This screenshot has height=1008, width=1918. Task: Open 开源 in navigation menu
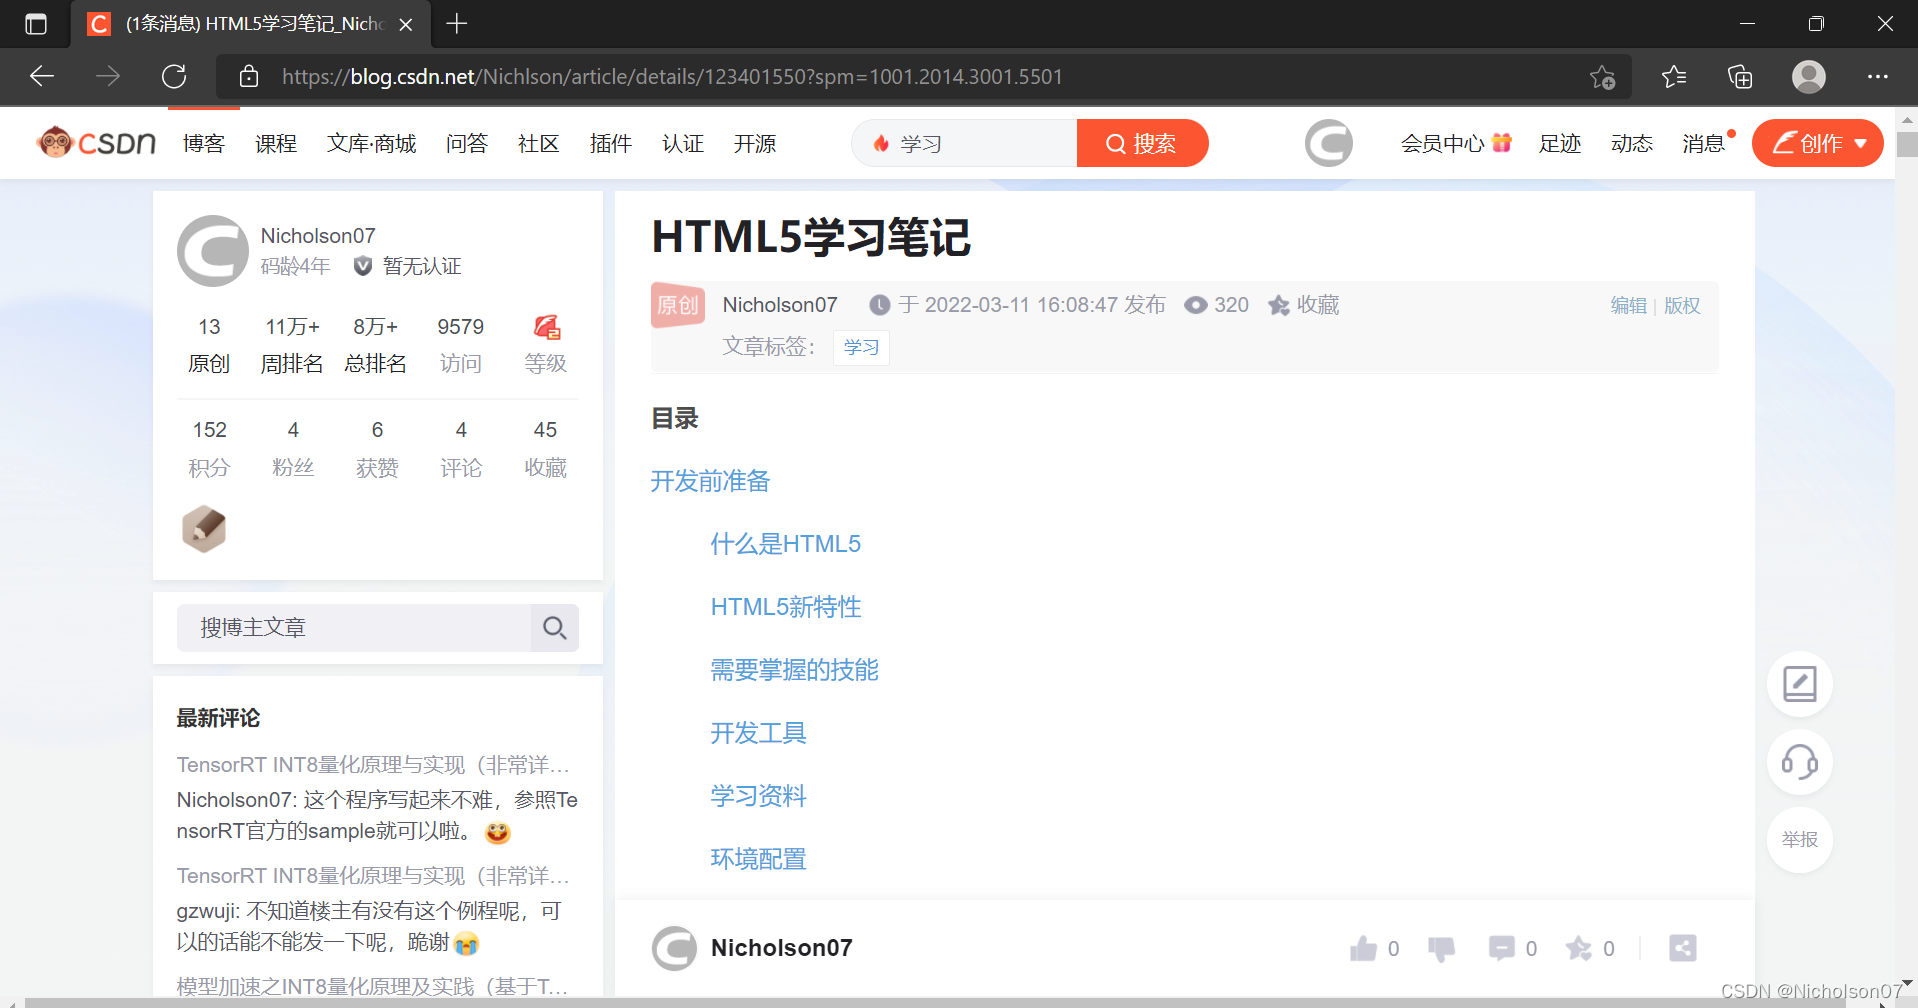coord(755,144)
